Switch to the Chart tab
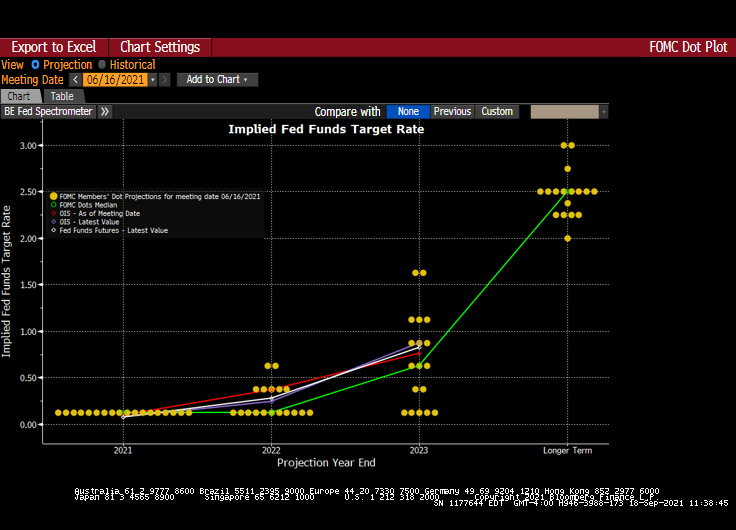 click(19, 96)
